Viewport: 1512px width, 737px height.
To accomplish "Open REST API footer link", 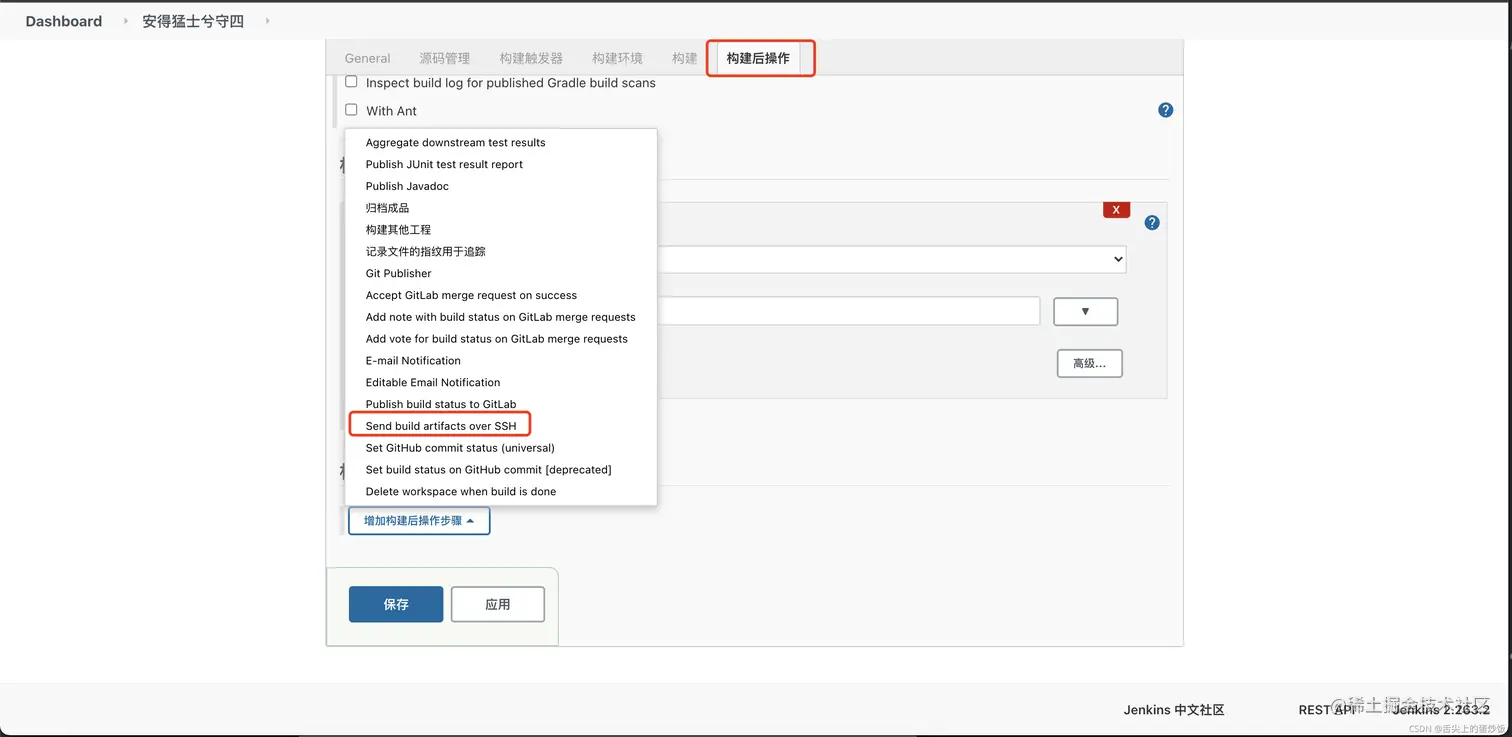I will coord(1327,710).
